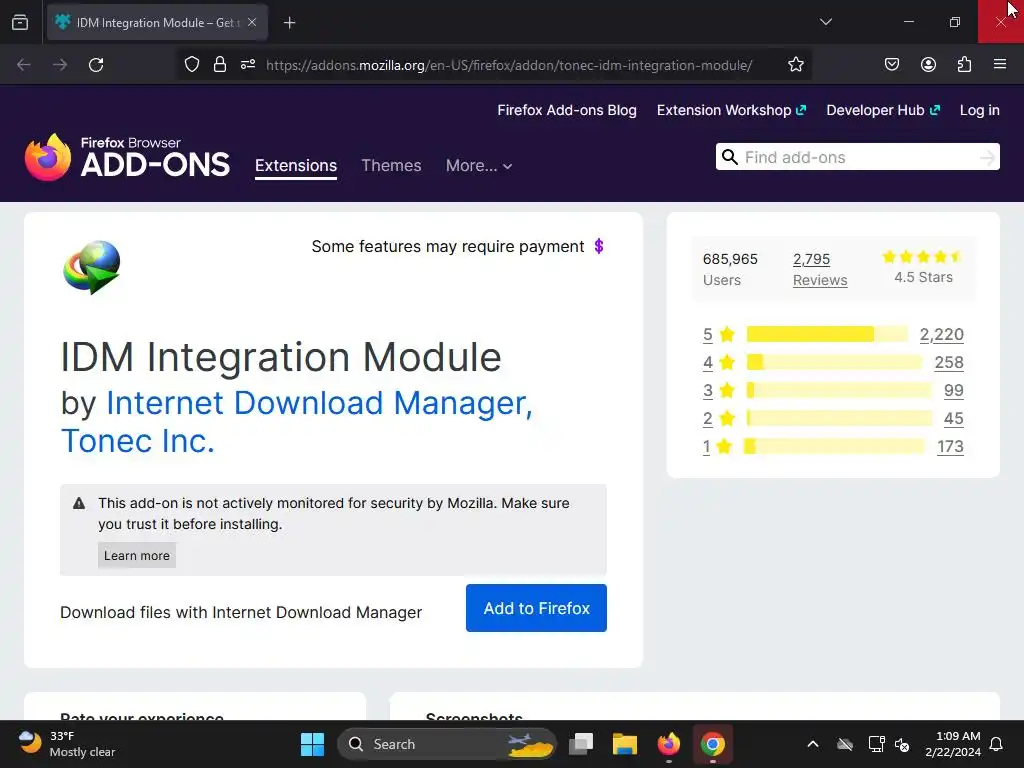Open the tracking protection shield icon

point(191,65)
